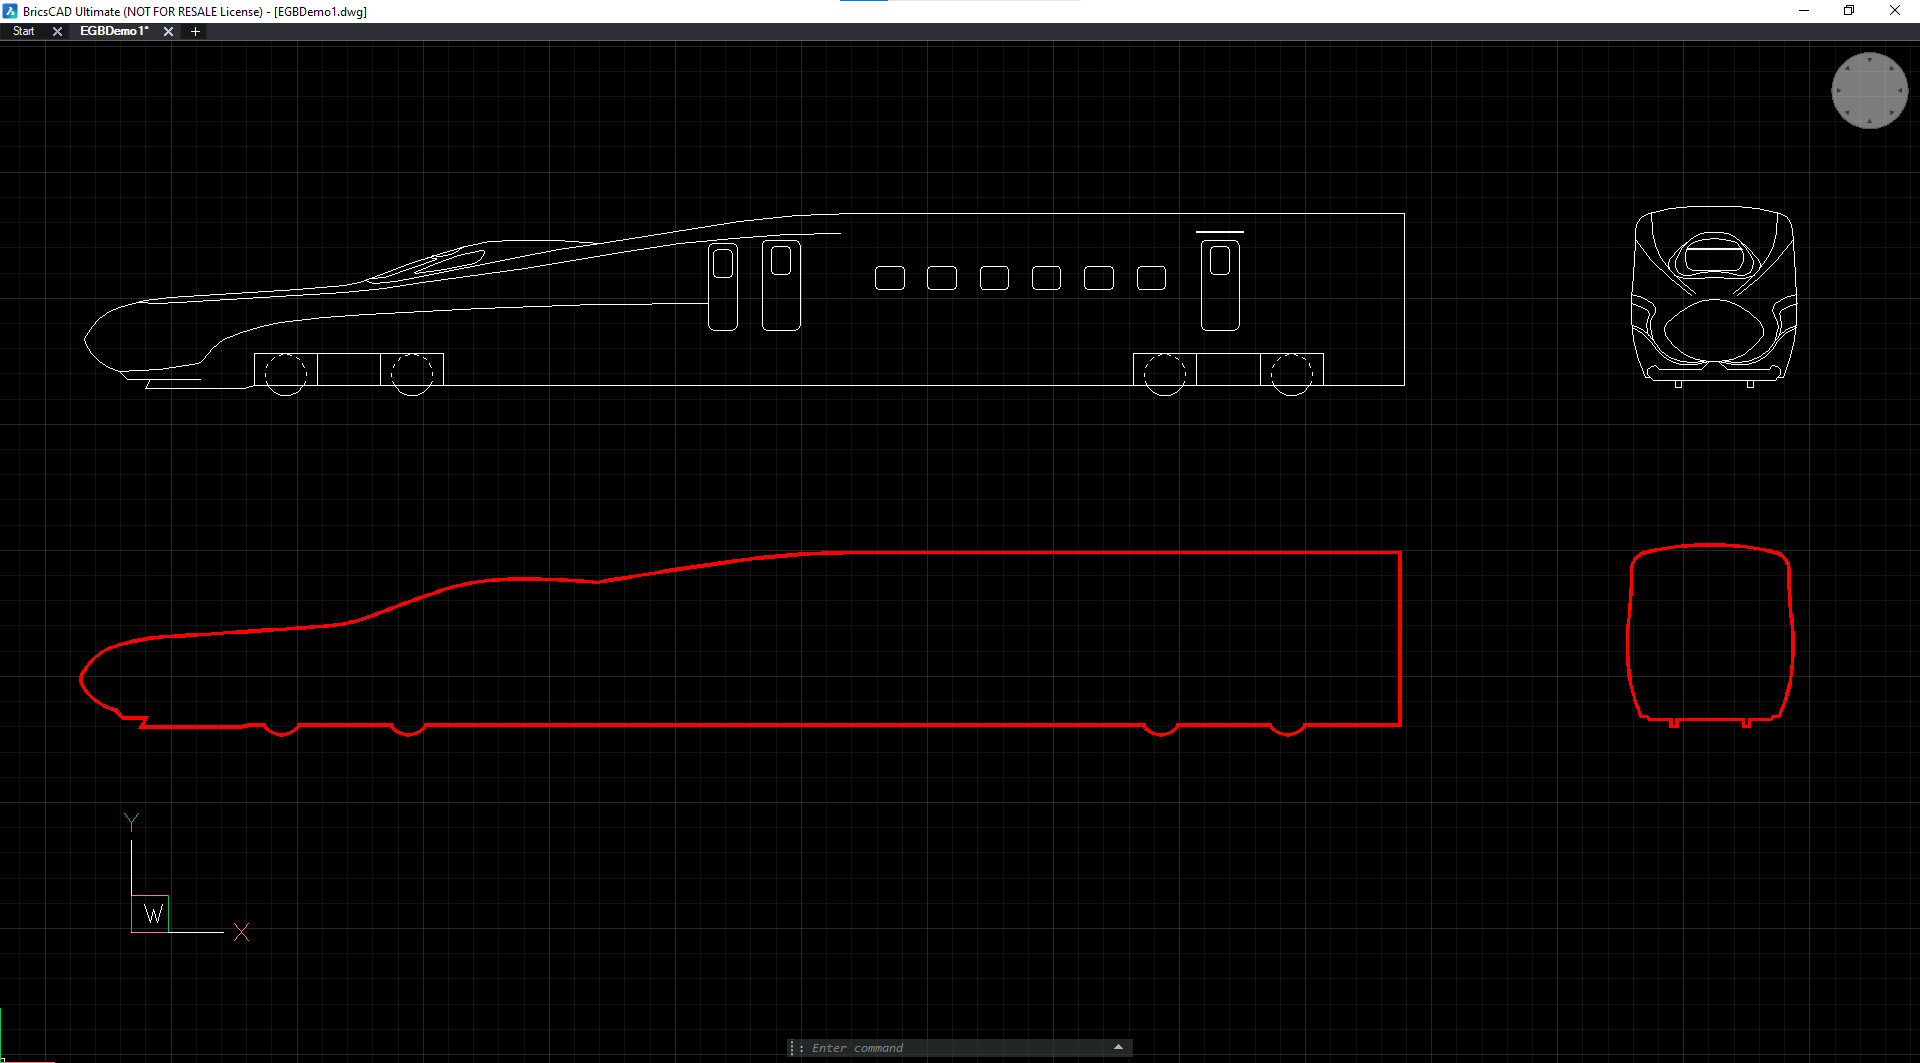
Task: Click the command line grip handle
Action: point(792,1048)
